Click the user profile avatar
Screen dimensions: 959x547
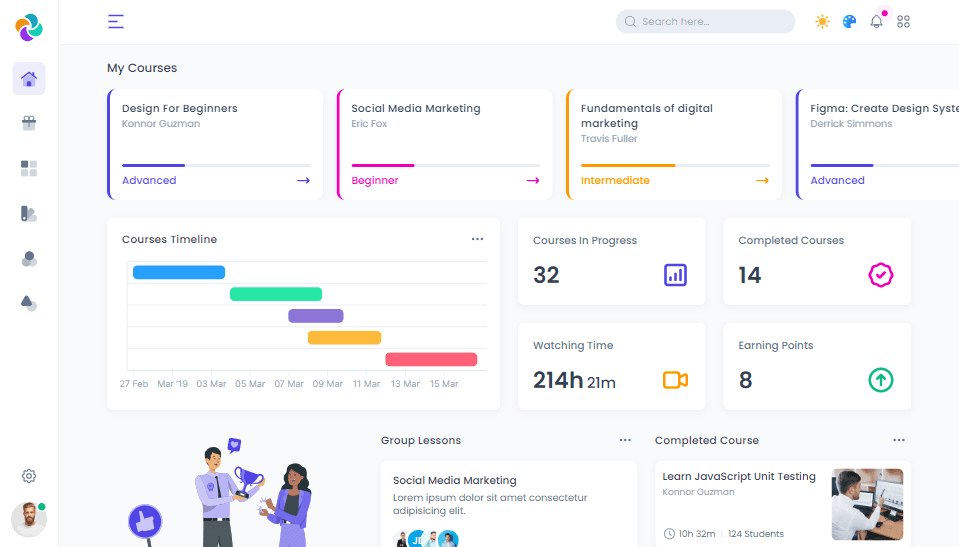click(29, 519)
